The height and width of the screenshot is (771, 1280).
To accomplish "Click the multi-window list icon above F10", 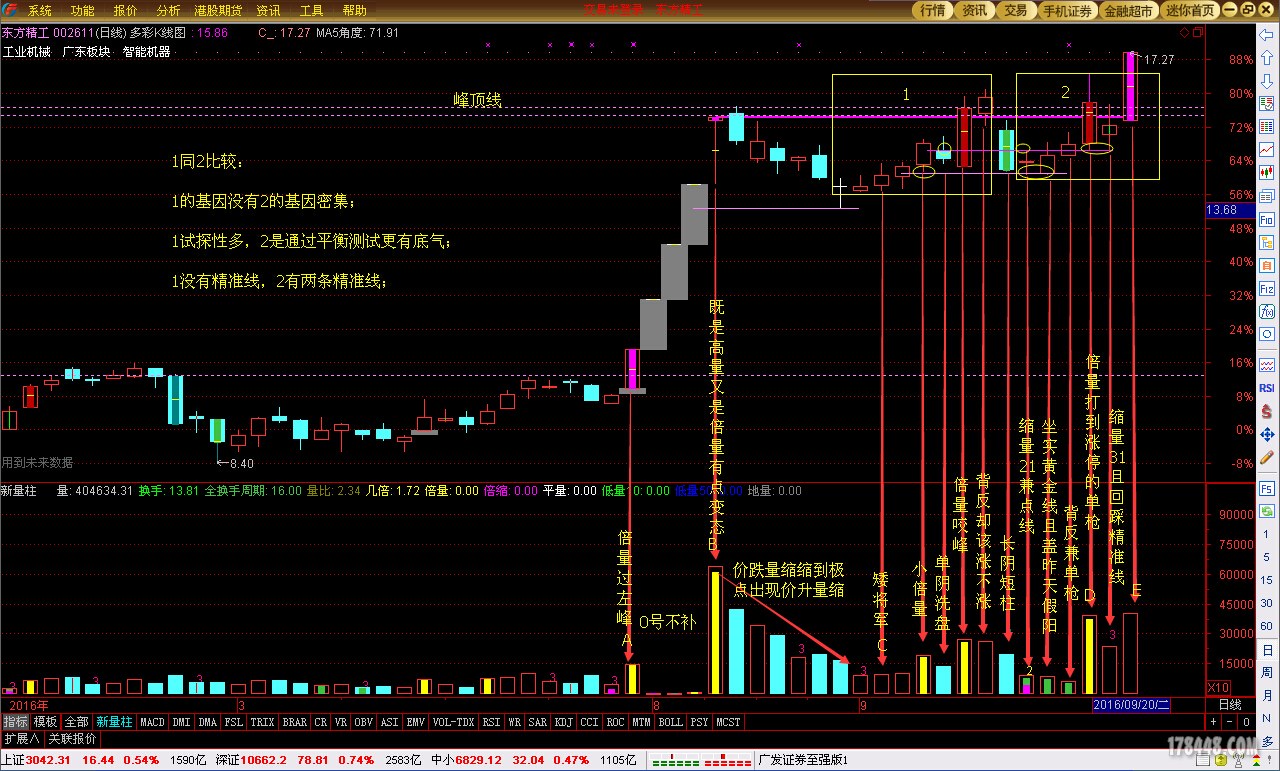I will coord(1267,195).
